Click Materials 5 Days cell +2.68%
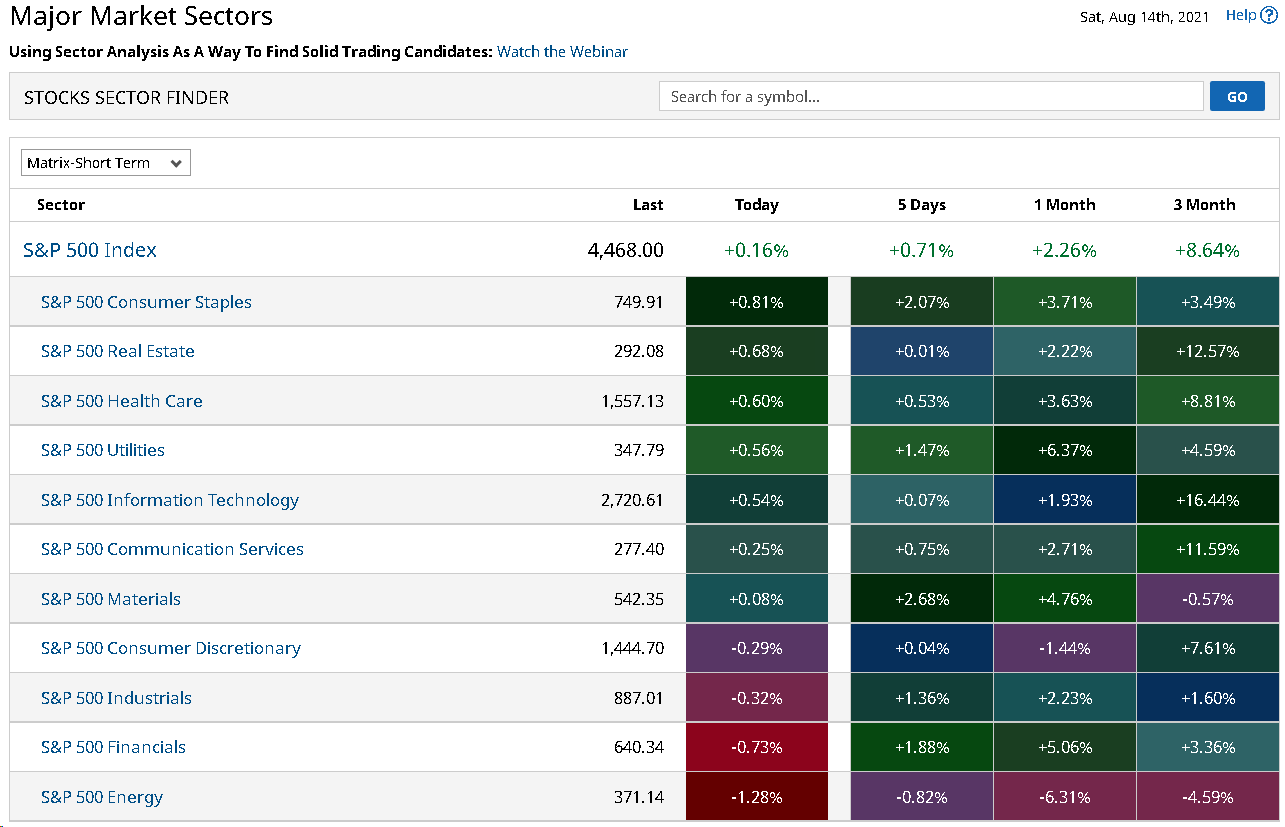 (922, 599)
